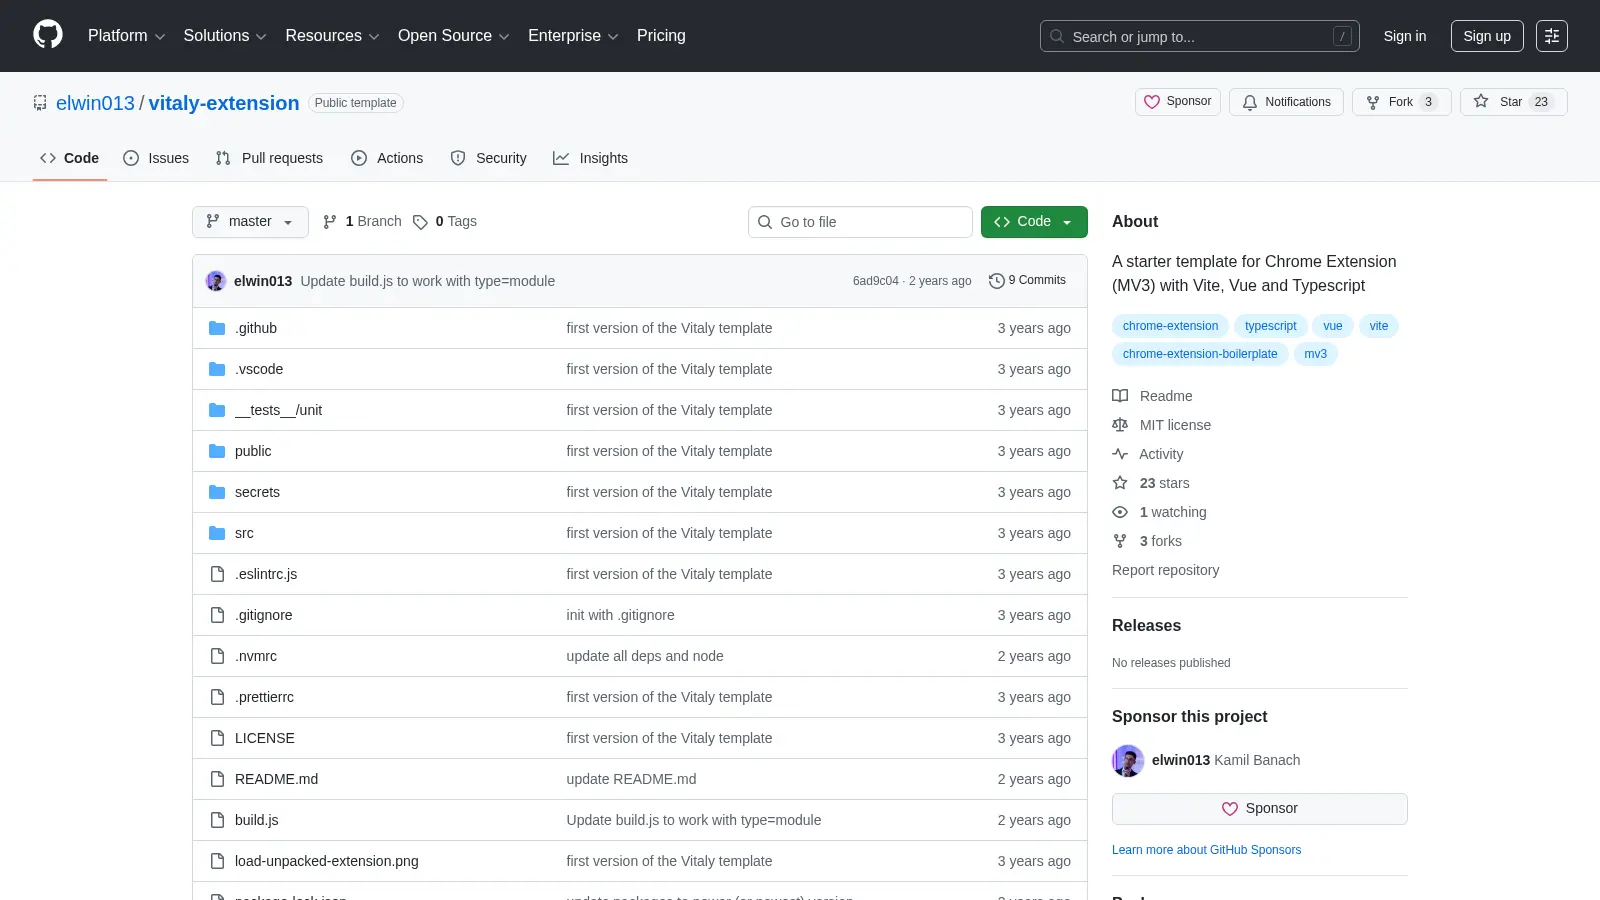Viewport: 1600px width, 900px height.
Task: Click the vue topic tag
Action: (x=1333, y=326)
